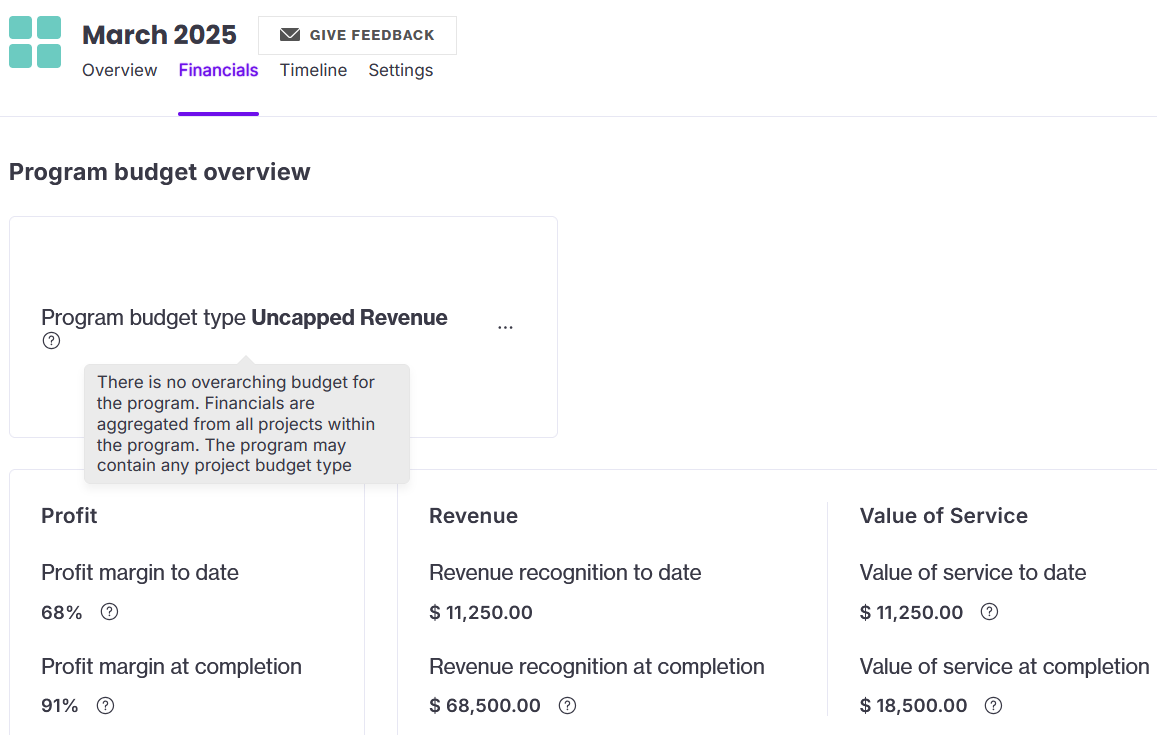Screen dimensions: 1157x736
Task: Click help icon beside $ 68,500.00 revenue
Action: coord(567,706)
